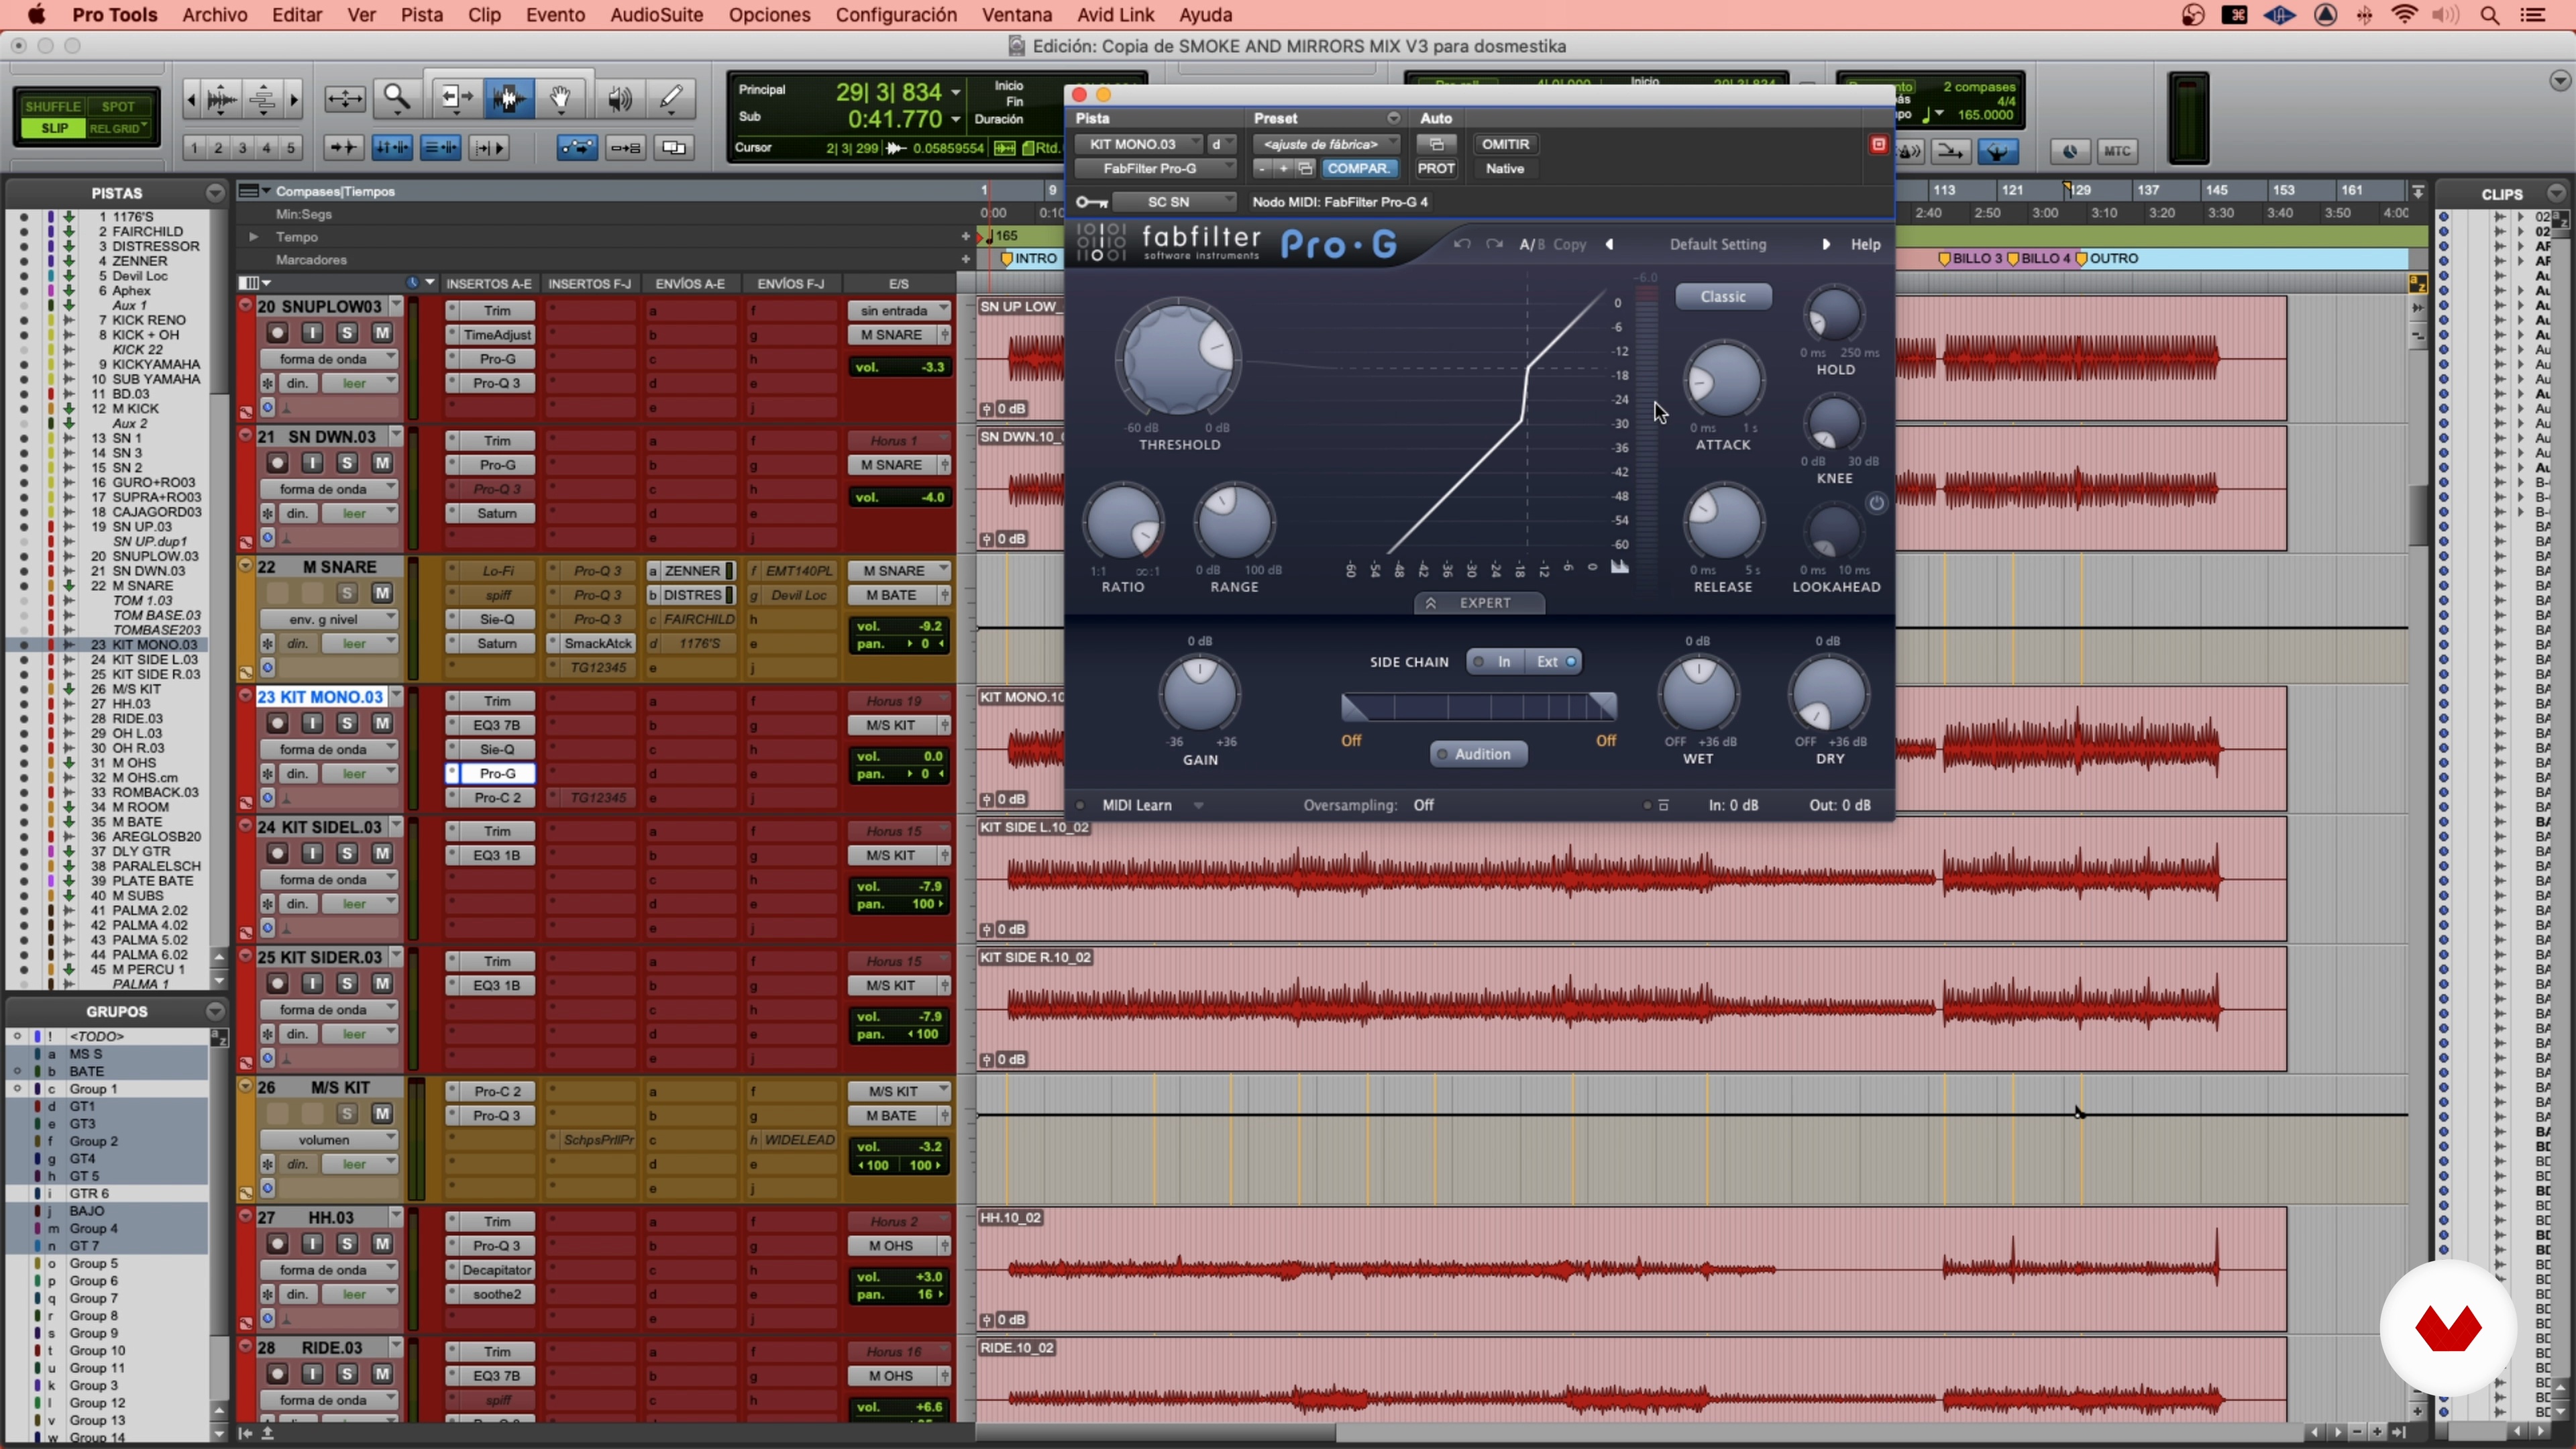Click the Zoom Toggle arrows icon
Viewport: 2576px width, 1449px height.
(x=345, y=98)
